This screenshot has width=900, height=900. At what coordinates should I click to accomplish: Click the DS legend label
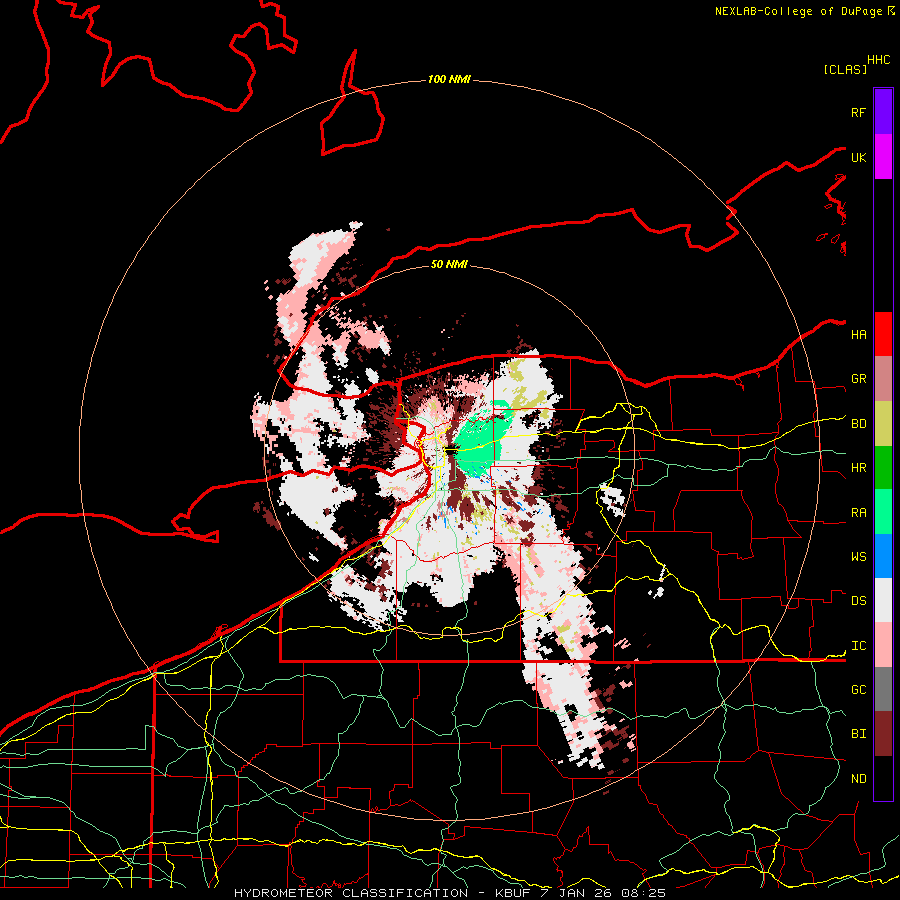(858, 601)
